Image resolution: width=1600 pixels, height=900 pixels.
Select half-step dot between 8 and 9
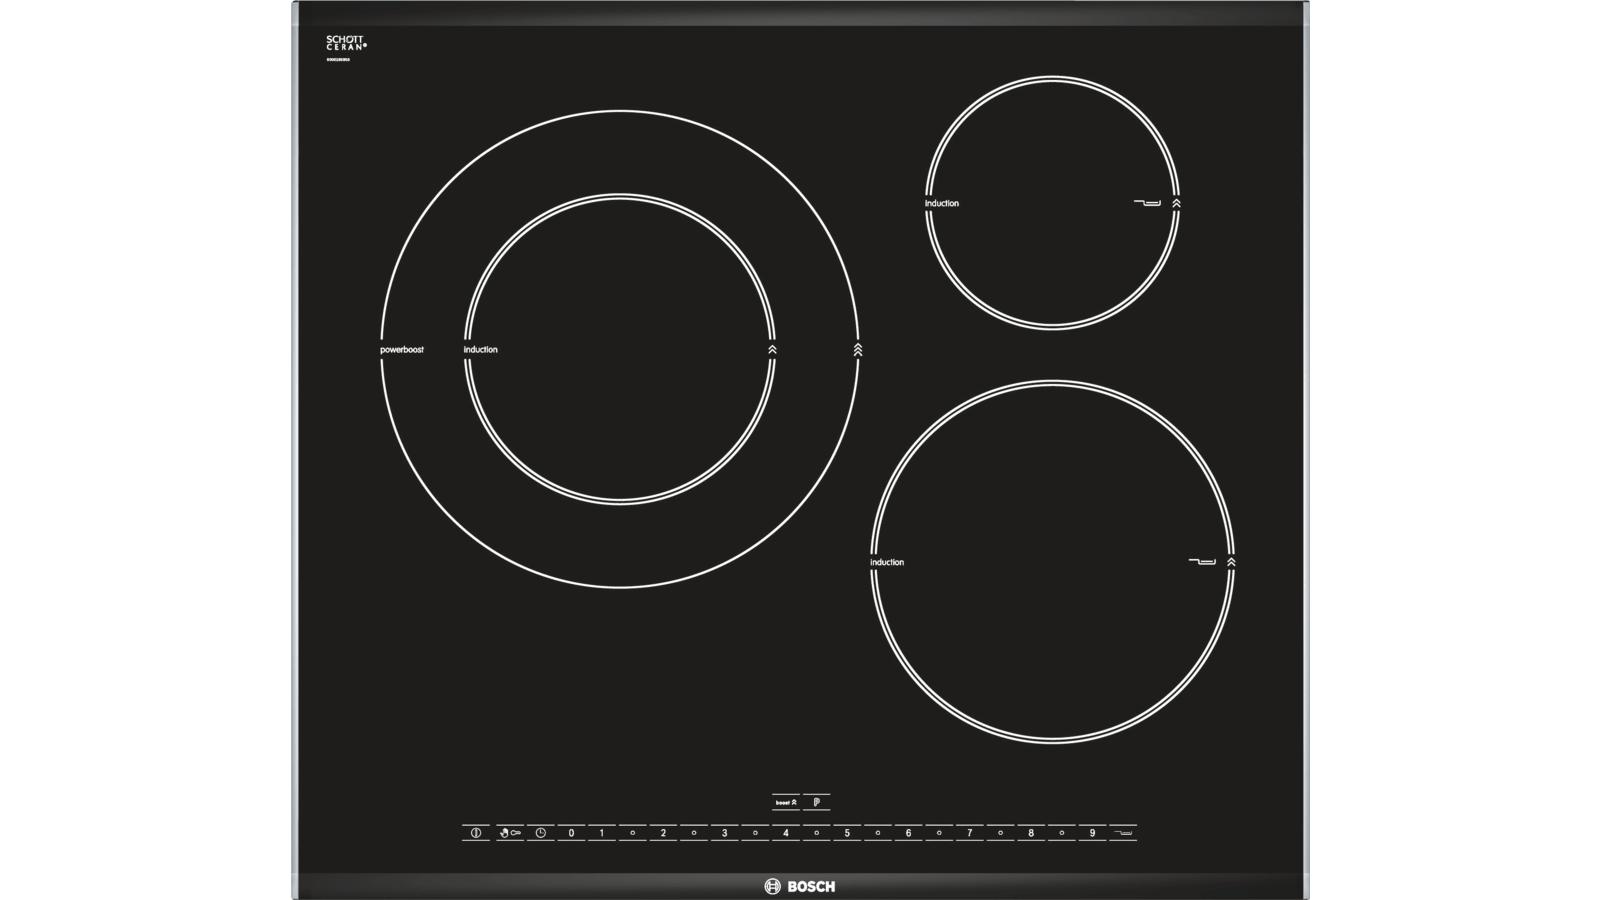(1061, 832)
